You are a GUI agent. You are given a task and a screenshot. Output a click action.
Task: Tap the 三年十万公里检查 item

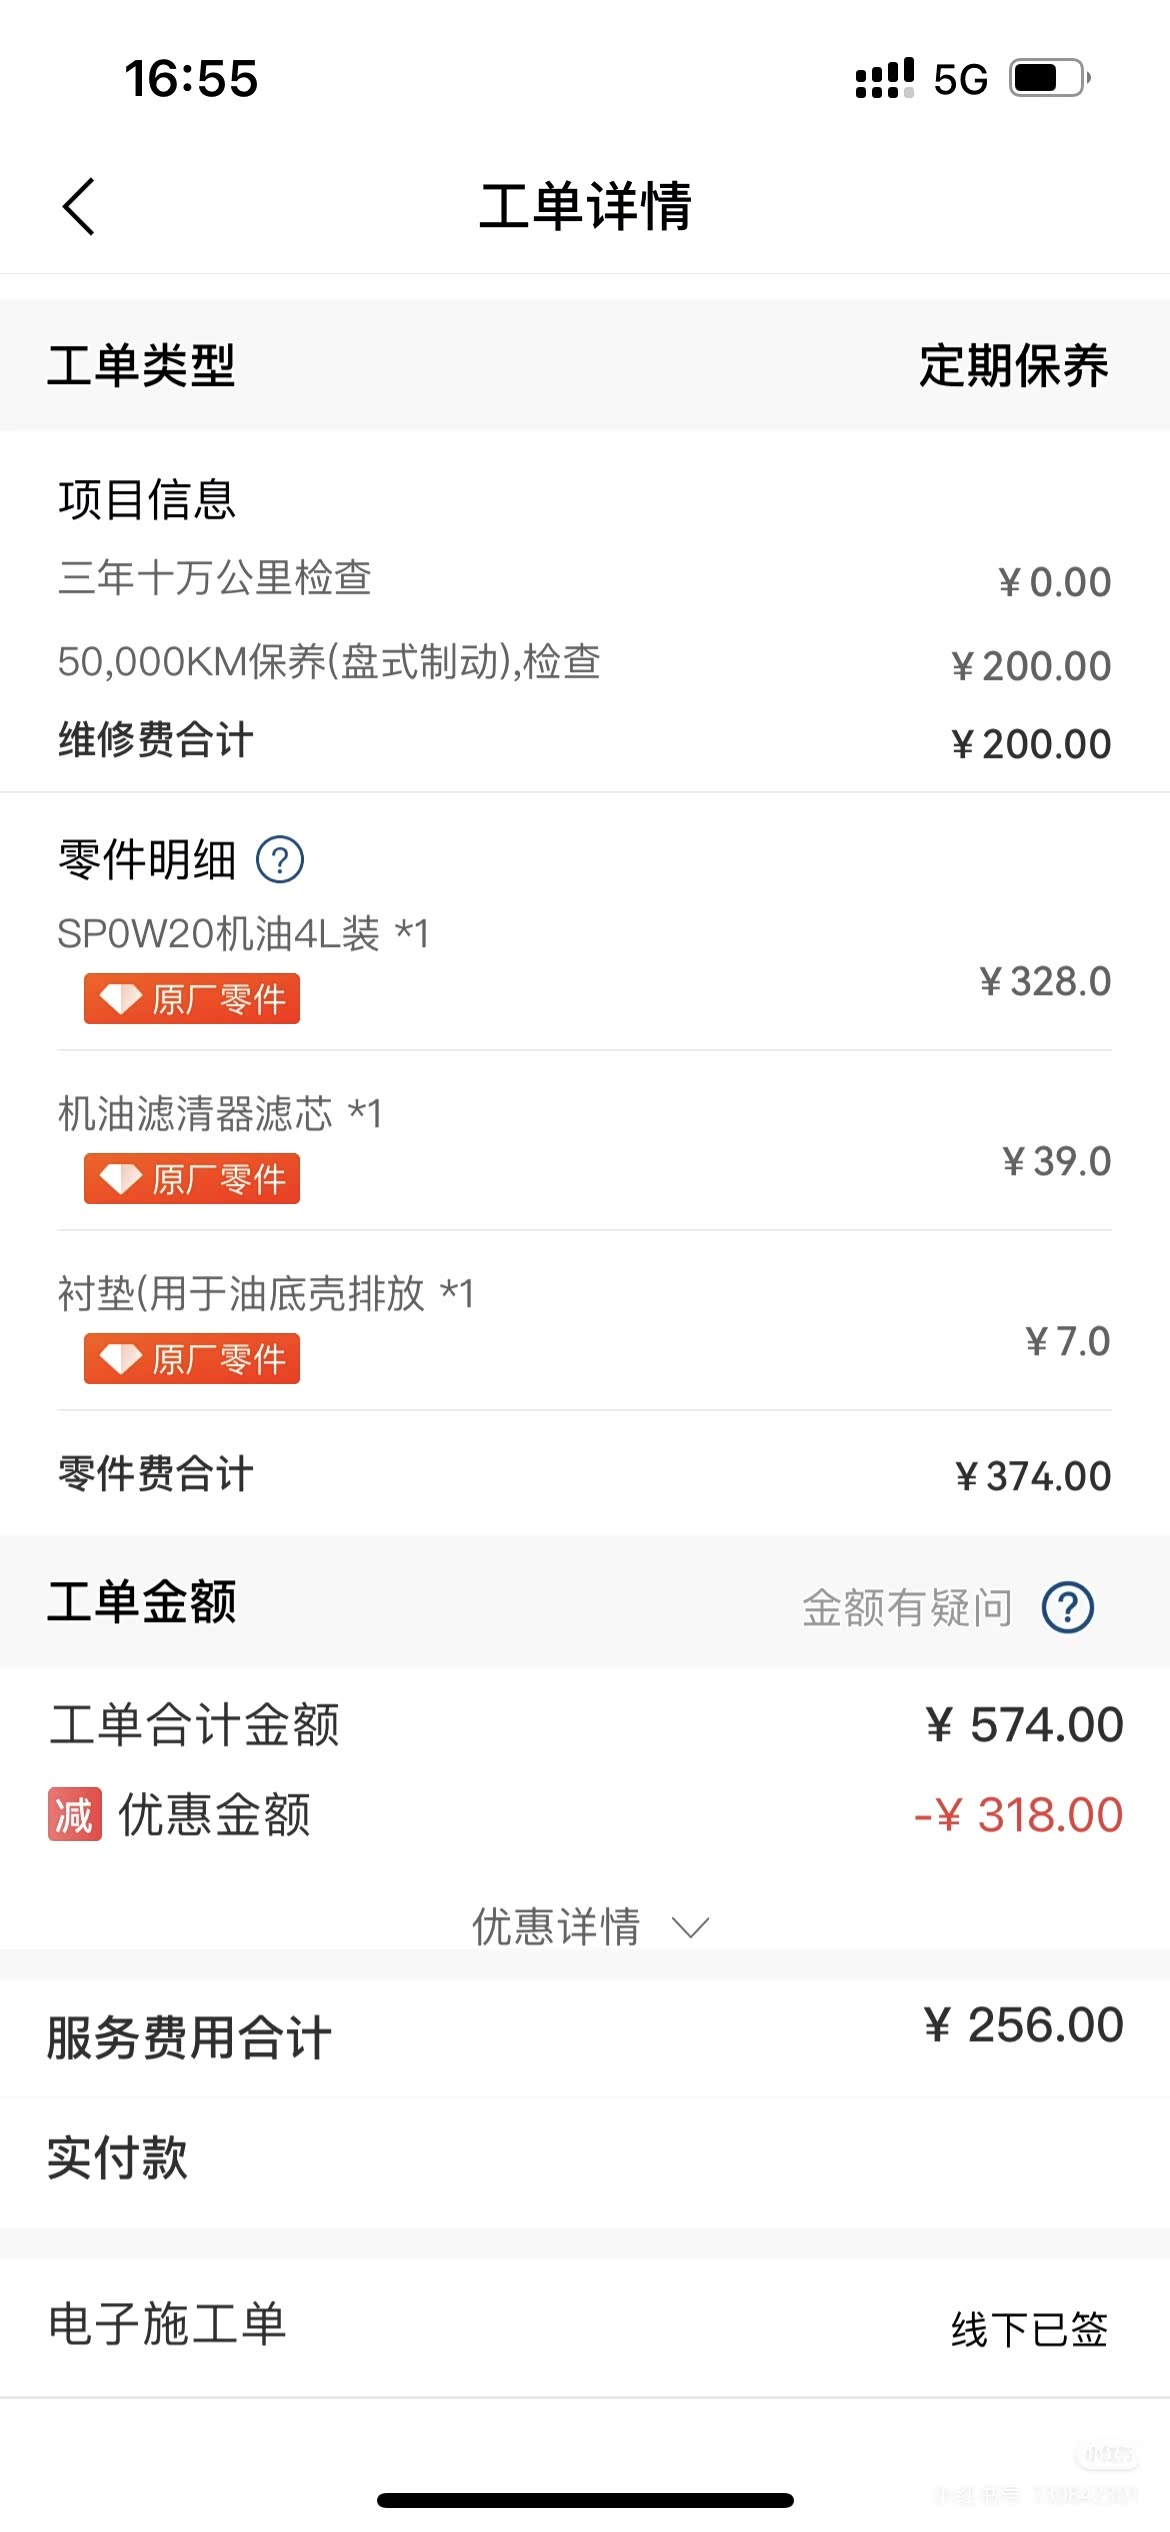click(215, 578)
